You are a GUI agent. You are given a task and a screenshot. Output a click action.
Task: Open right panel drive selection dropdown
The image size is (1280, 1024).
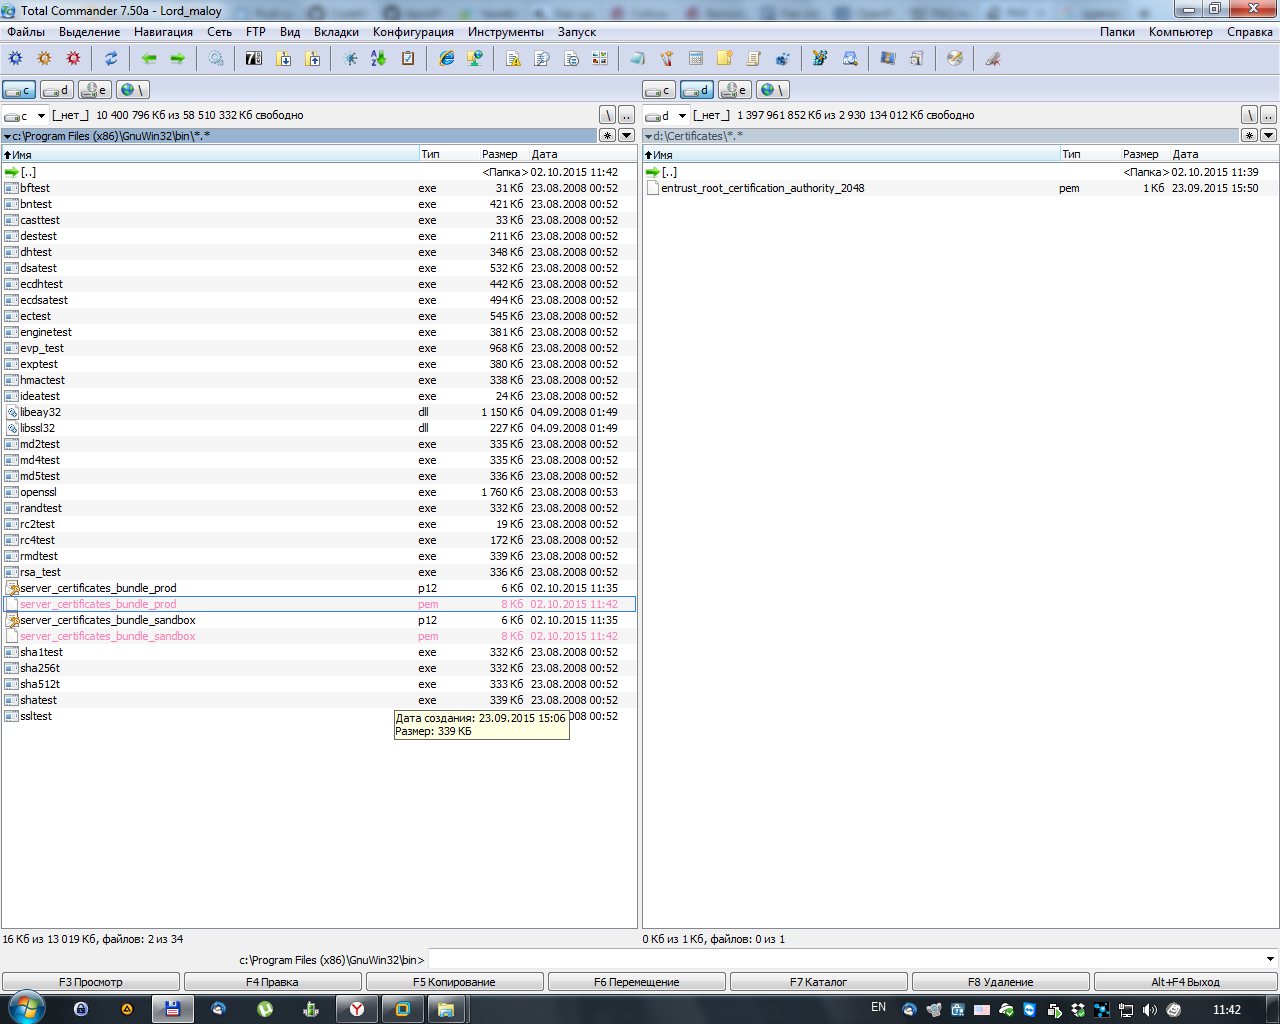pos(682,116)
